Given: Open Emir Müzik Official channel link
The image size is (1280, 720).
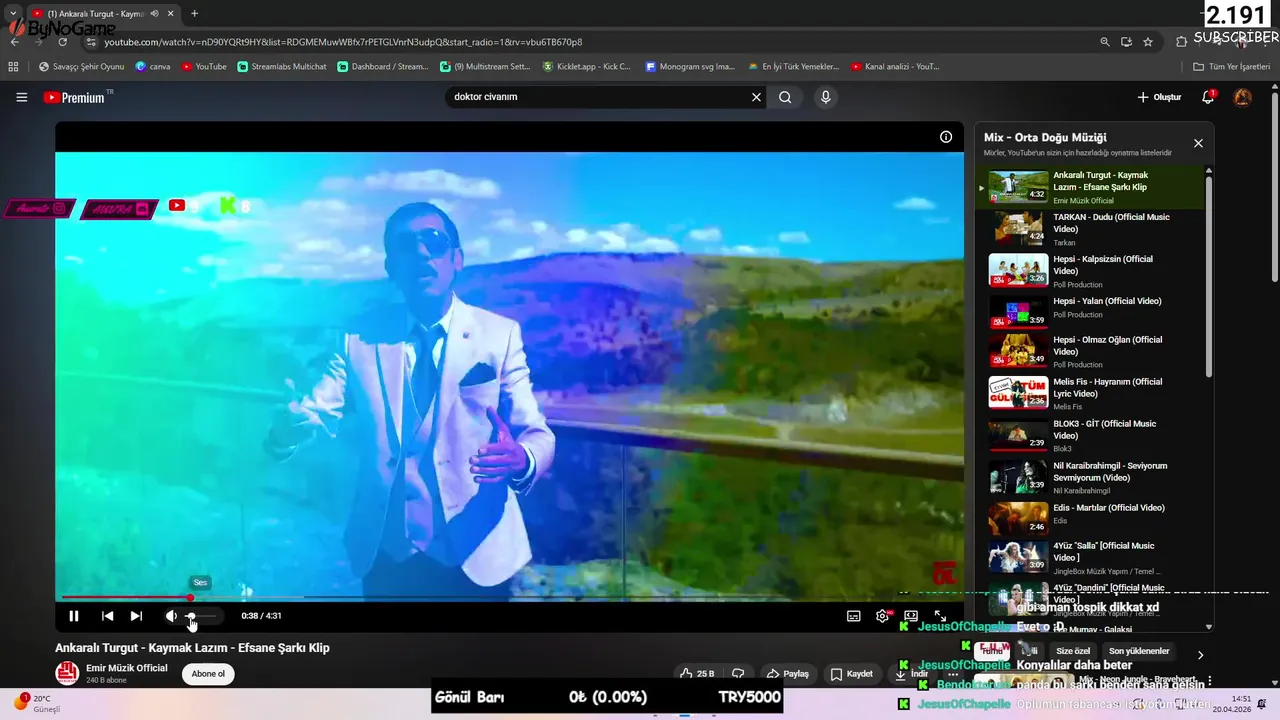Looking at the screenshot, I should (x=127, y=668).
